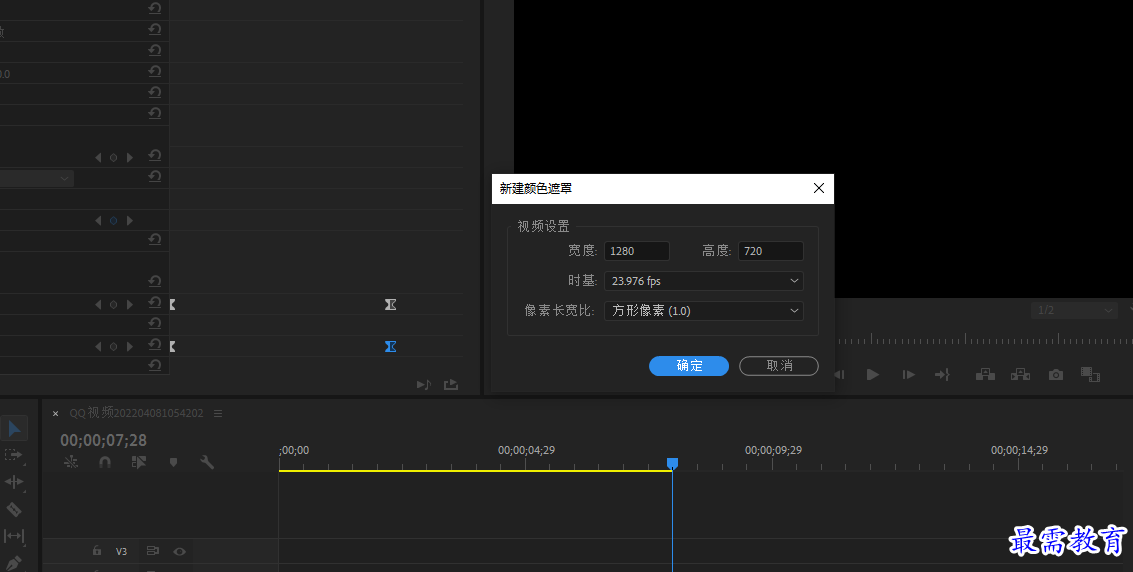The width and height of the screenshot is (1133, 572).
Task: Select the Razor tool
Action: pyautogui.click(x=14, y=509)
